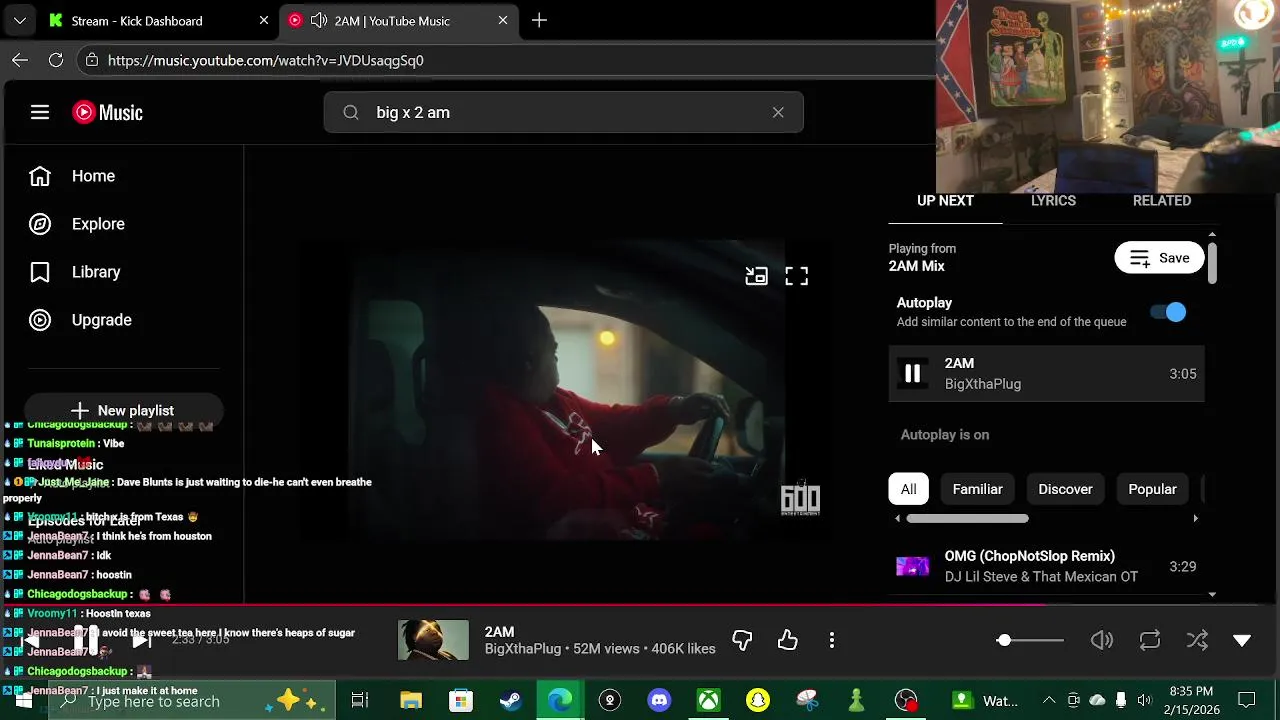
Task: Switch to UP NEXT tab
Action: tap(945, 201)
